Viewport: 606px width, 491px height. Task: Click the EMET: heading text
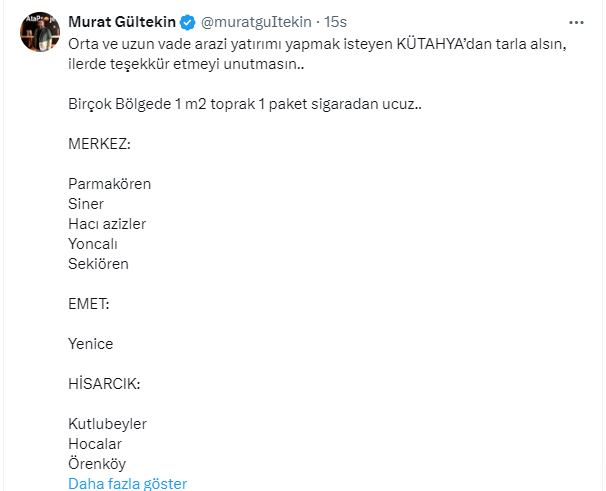88,304
